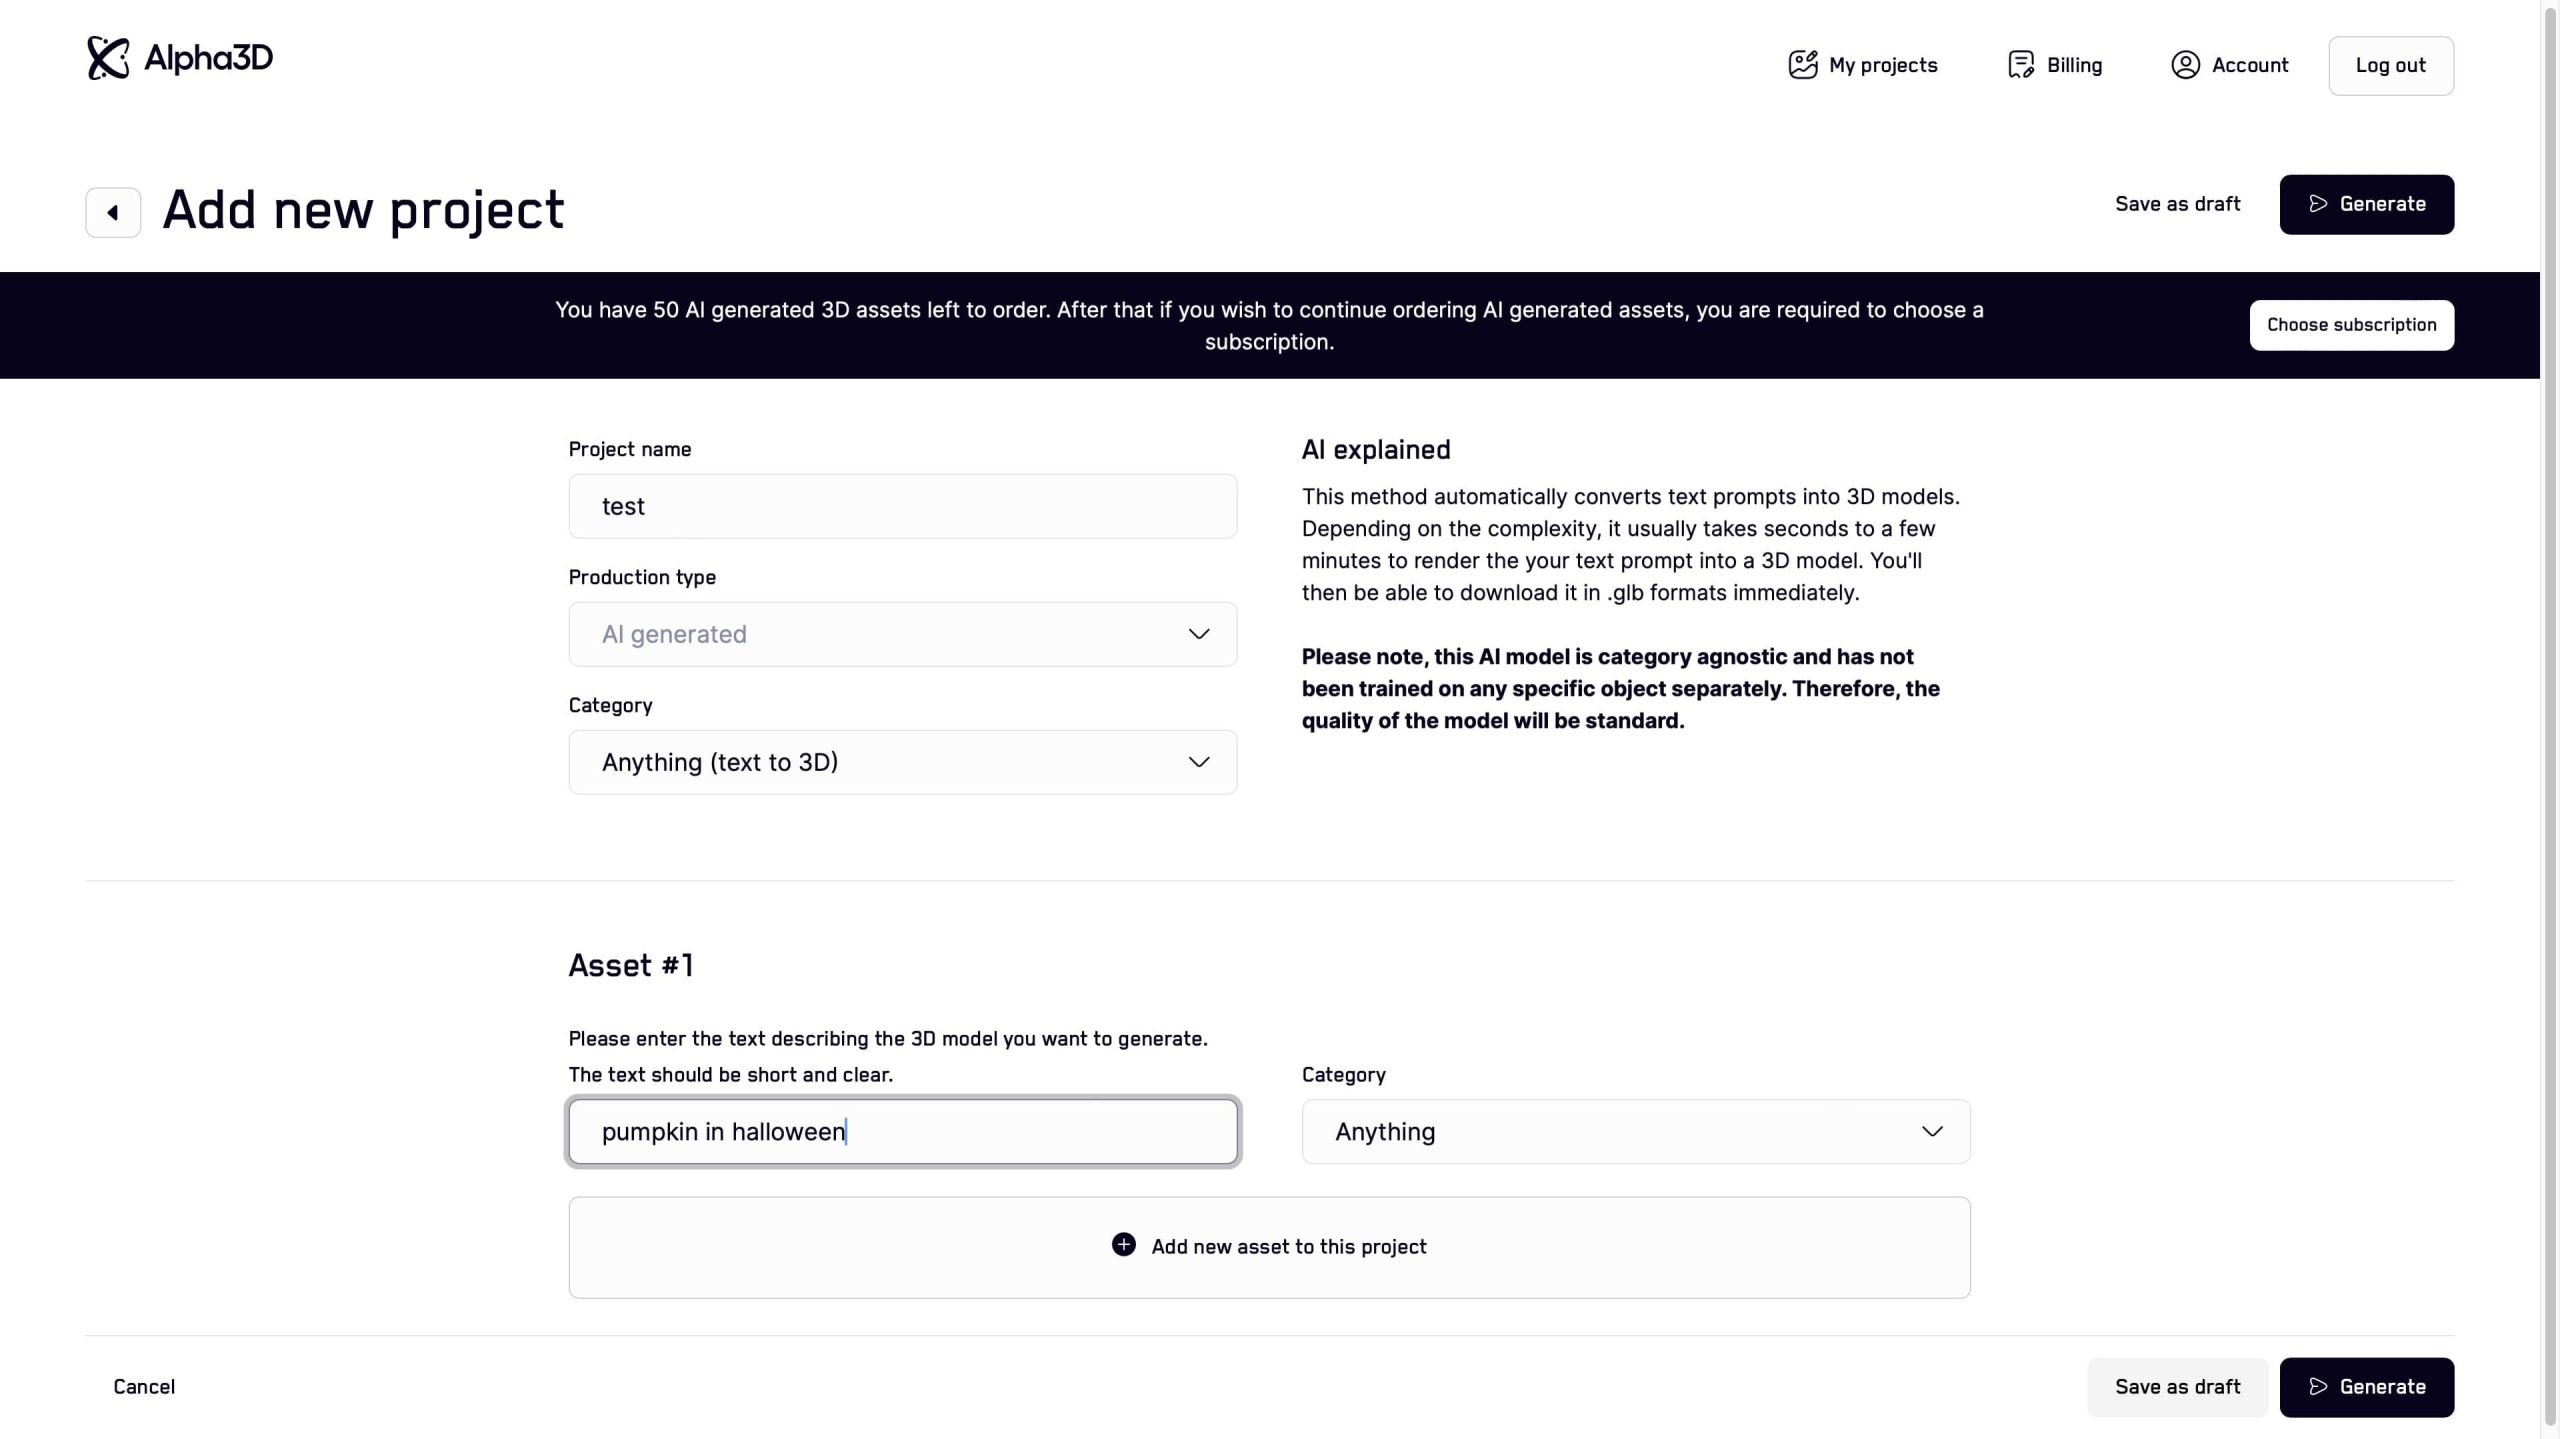Click the top Save as draft link
The height and width of the screenshot is (1439, 2560).
tap(2177, 204)
